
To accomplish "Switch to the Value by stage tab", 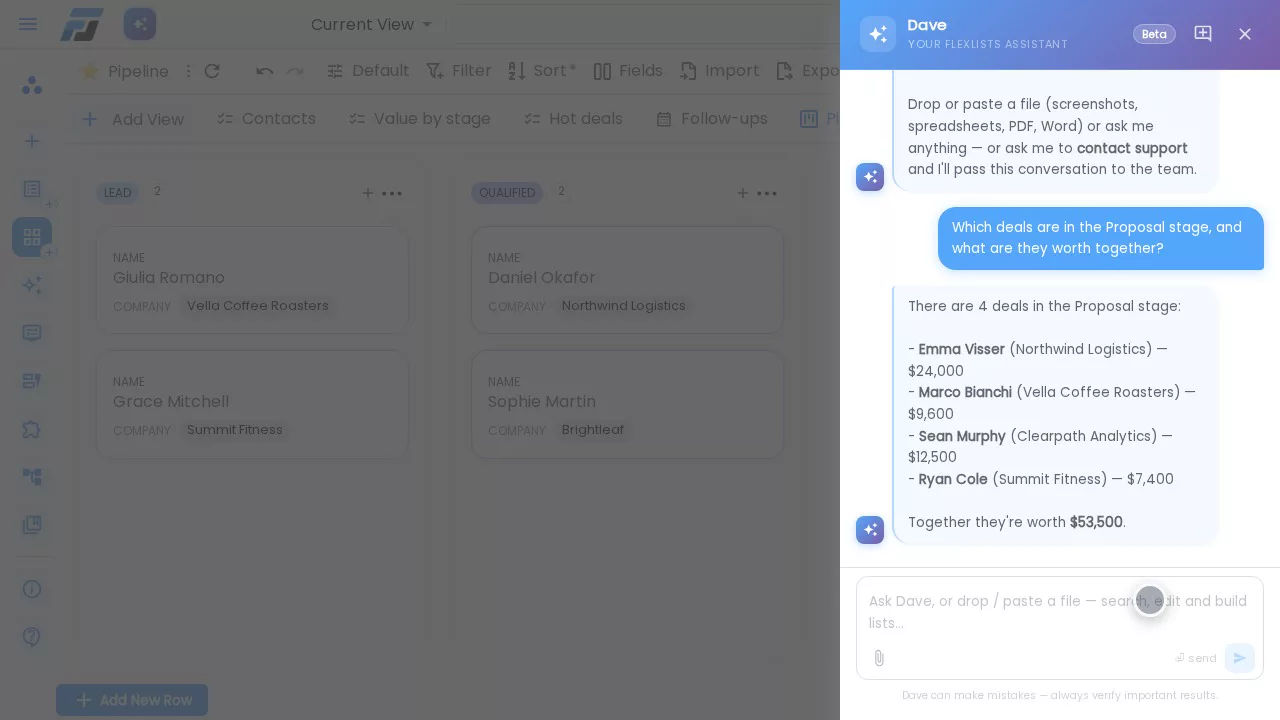I will point(419,119).
